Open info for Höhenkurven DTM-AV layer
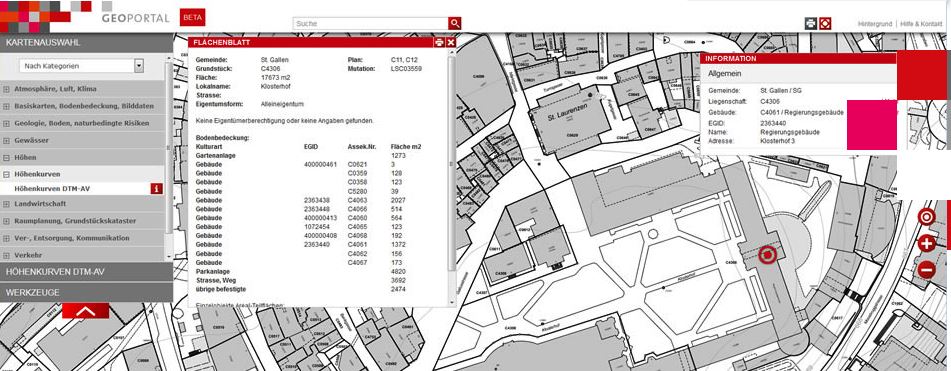Image resolution: width=951 pixels, height=371 pixels. (156, 189)
